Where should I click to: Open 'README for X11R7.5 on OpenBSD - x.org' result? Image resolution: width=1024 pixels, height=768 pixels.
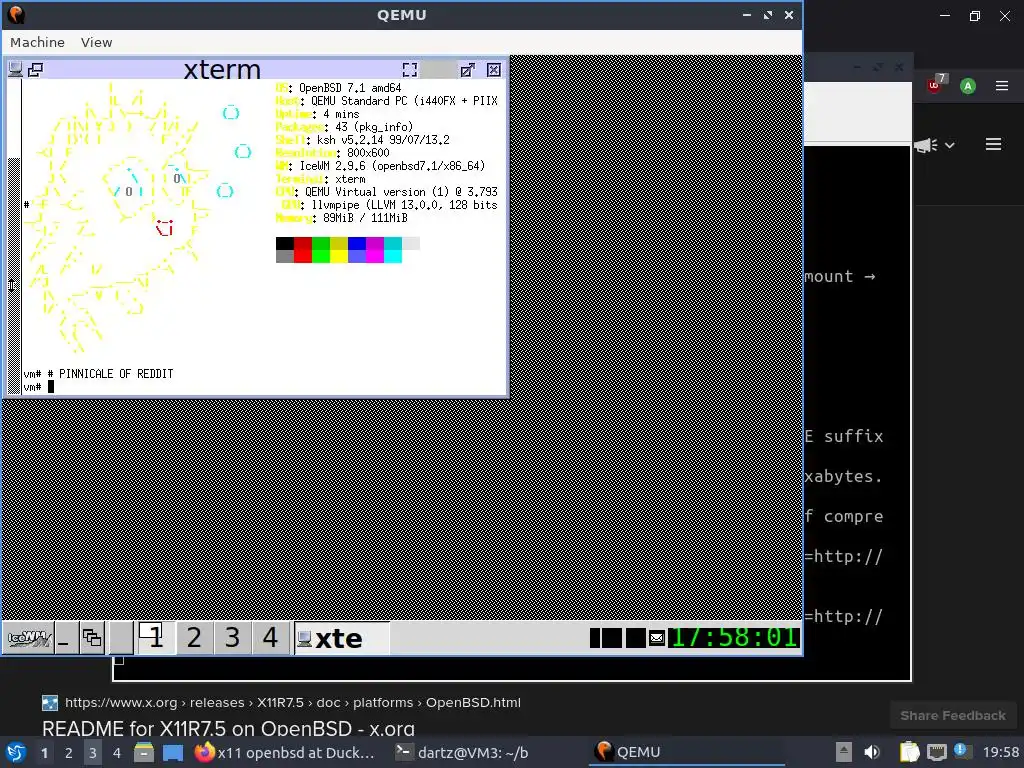[x=229, y=729]
